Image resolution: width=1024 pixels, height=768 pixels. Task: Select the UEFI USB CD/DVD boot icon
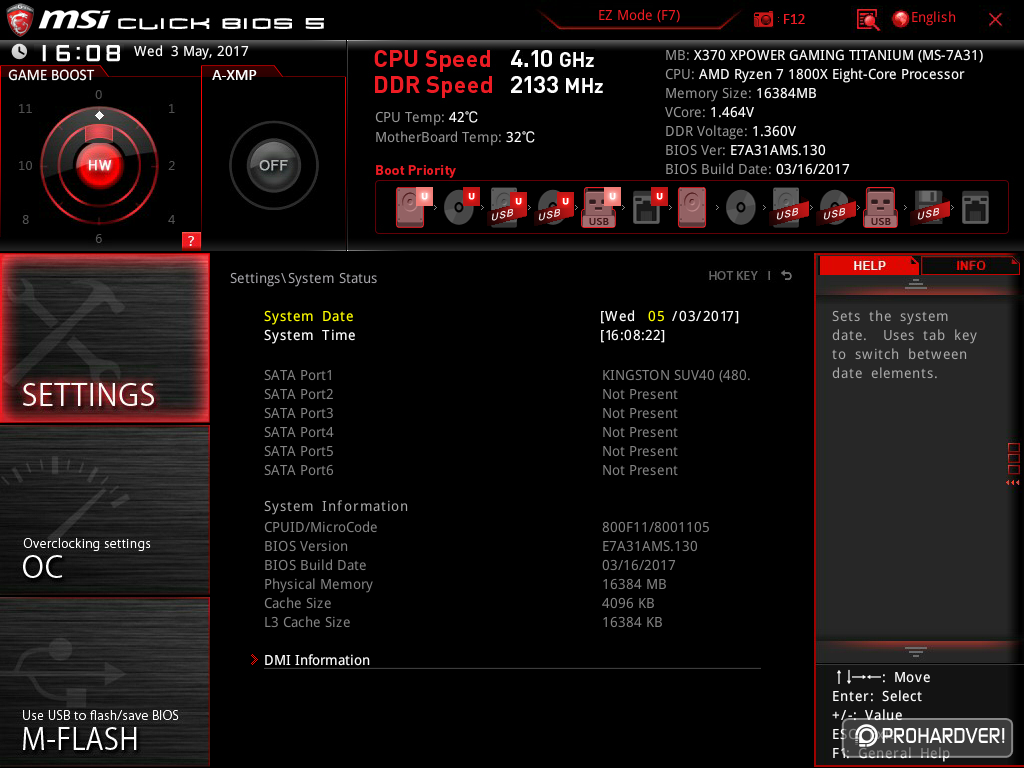554,207
